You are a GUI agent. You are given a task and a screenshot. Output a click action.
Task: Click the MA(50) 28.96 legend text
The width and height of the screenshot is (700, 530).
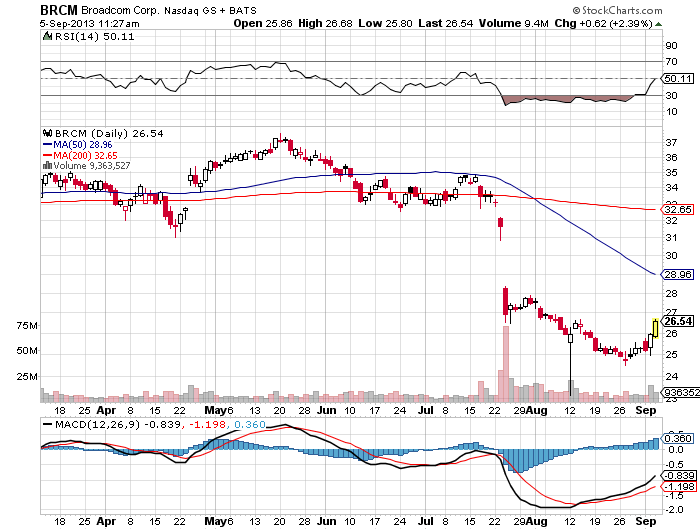pos(83,145)
